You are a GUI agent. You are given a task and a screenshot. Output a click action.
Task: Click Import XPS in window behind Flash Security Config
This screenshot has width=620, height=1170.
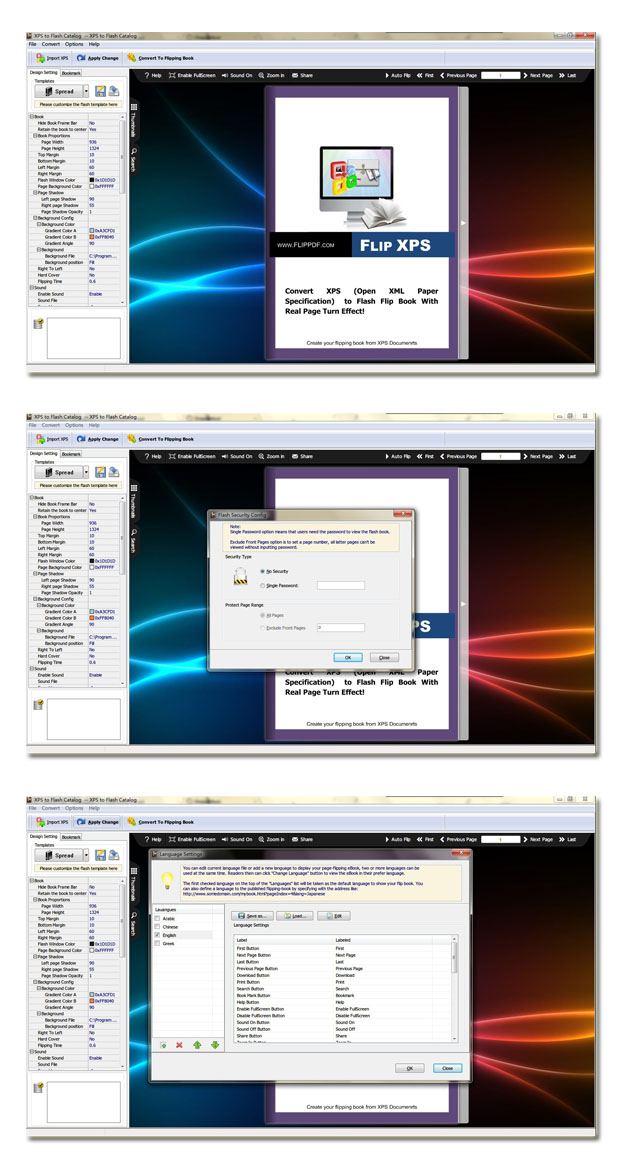pyautogui.click(x=52, y=439)
